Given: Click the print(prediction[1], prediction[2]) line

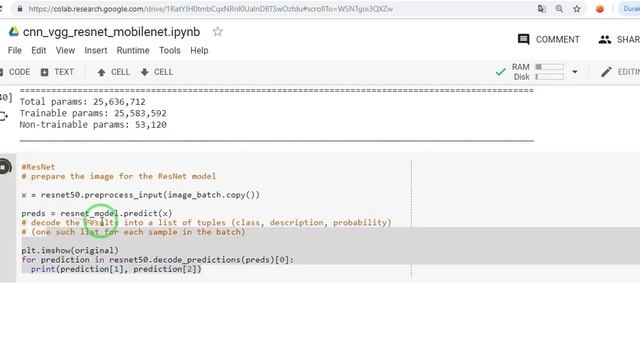Looking at the screenshot, I should [116, 269].
